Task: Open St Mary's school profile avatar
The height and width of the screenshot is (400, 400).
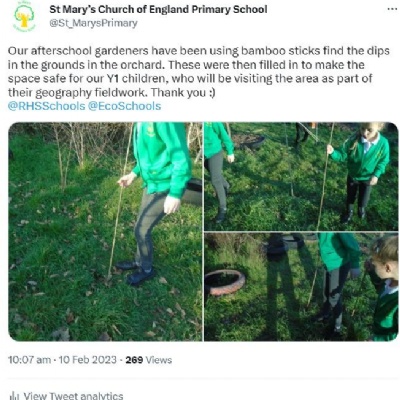Action: (x=24, y=17)
